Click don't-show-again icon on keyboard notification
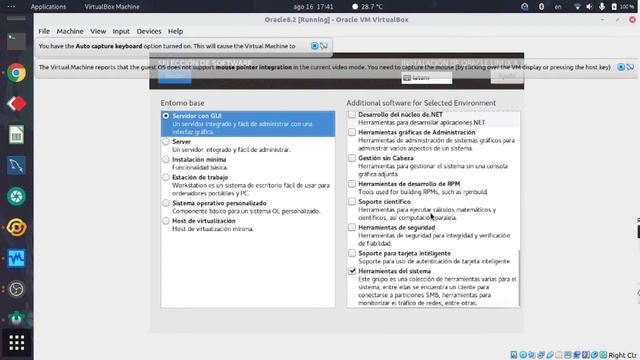 (x=324, y=46)
